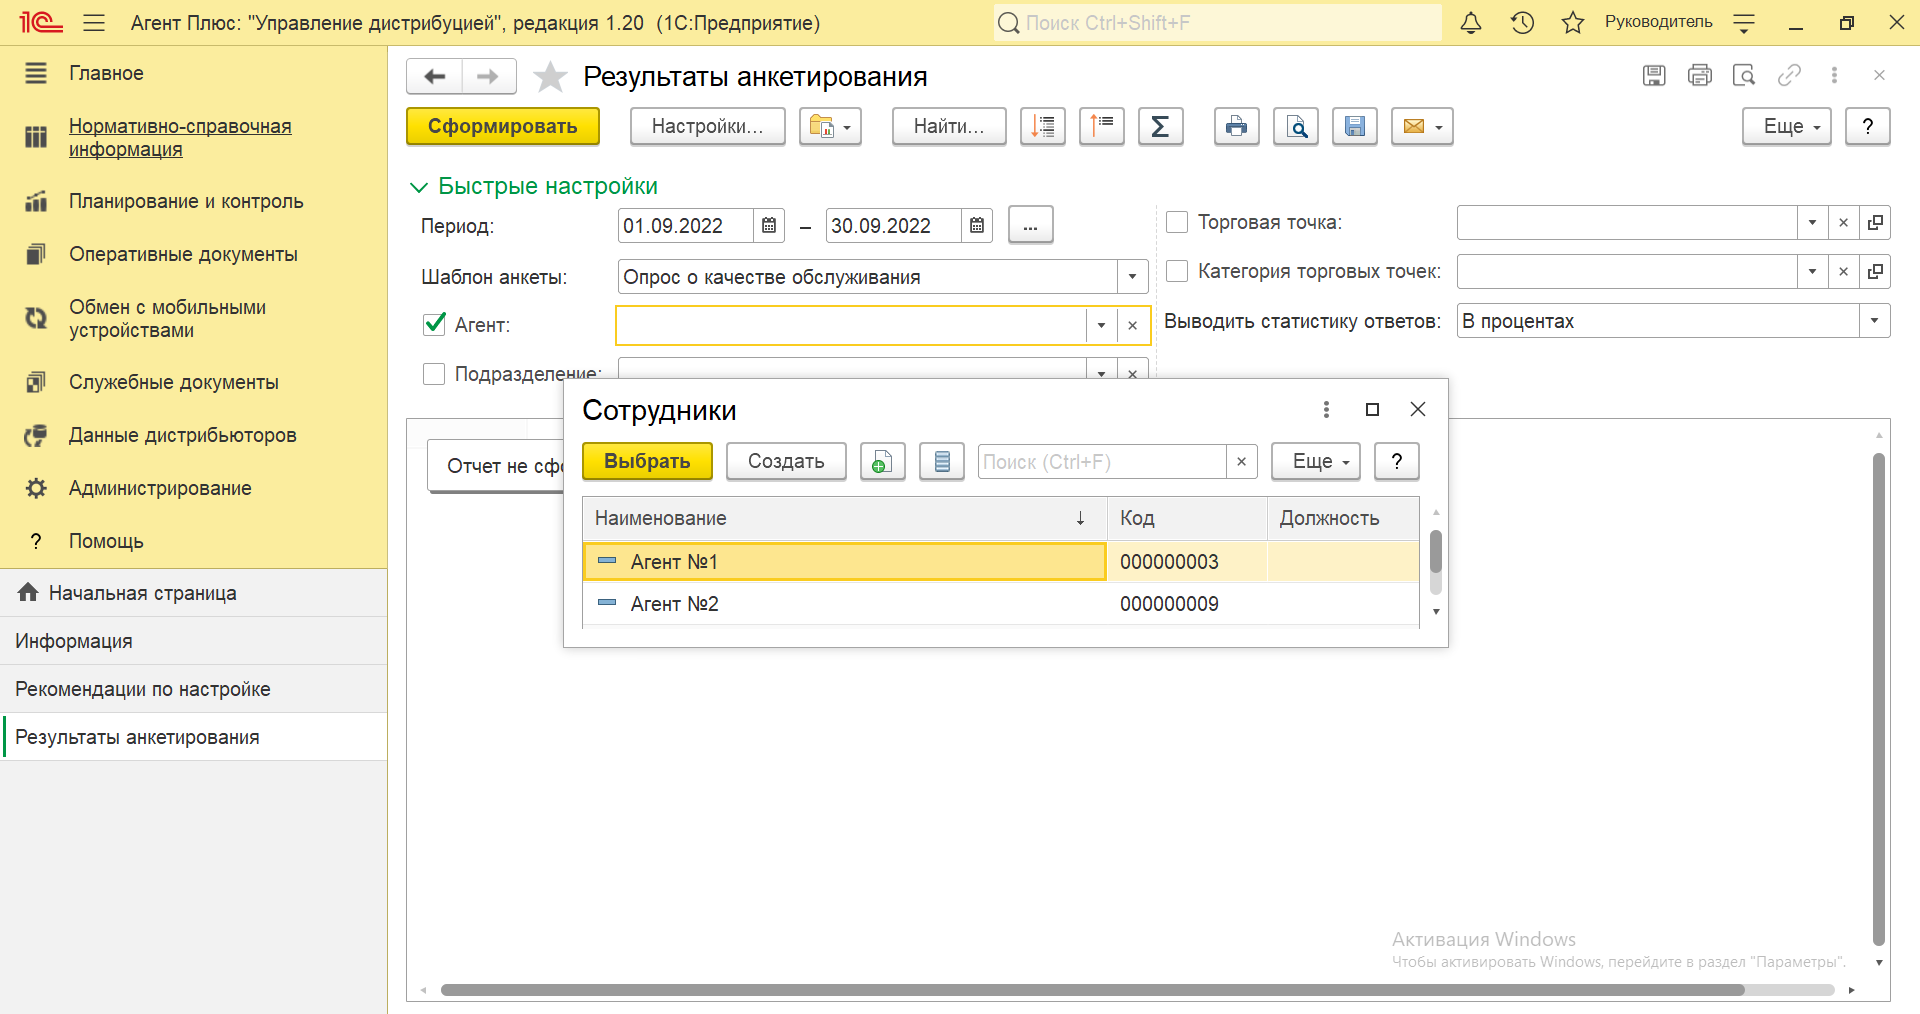The width and height of the screenshot is (1920, 1014).
Task: Open print preview icon
Action: [x=1296, y=127]
